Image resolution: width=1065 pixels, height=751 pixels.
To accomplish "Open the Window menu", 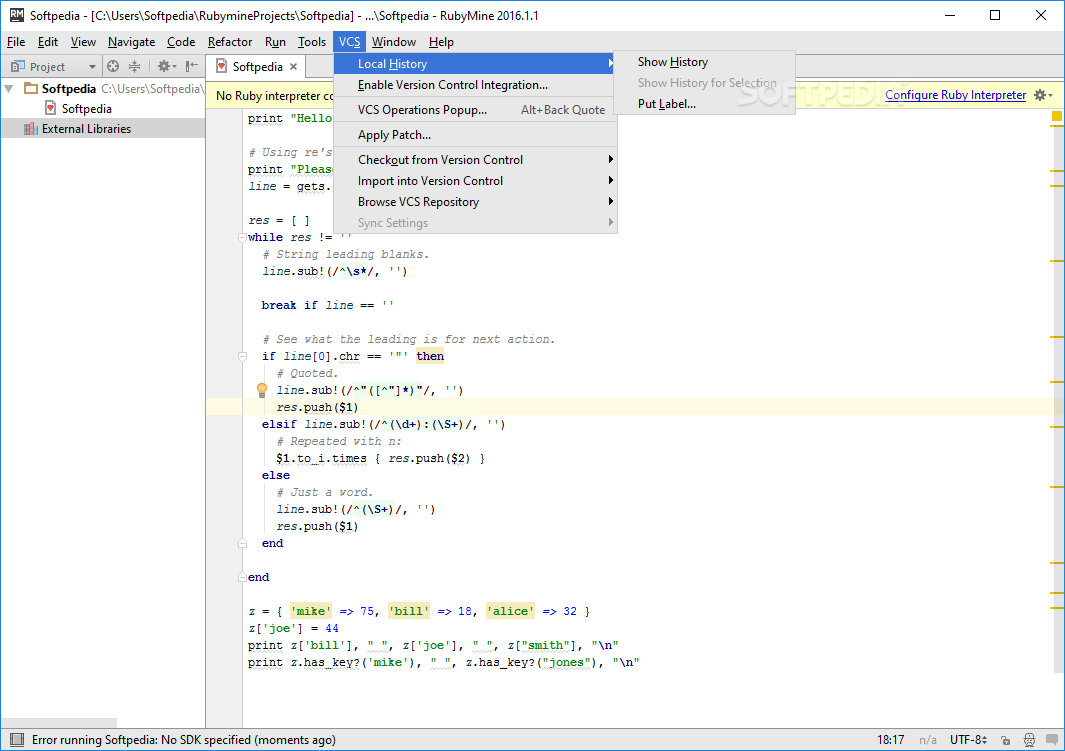I will [393, 42].
